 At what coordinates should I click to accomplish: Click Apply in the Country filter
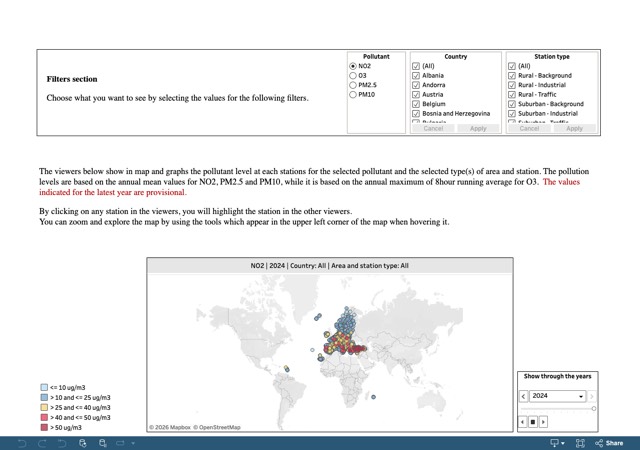(x=478, y=128)
